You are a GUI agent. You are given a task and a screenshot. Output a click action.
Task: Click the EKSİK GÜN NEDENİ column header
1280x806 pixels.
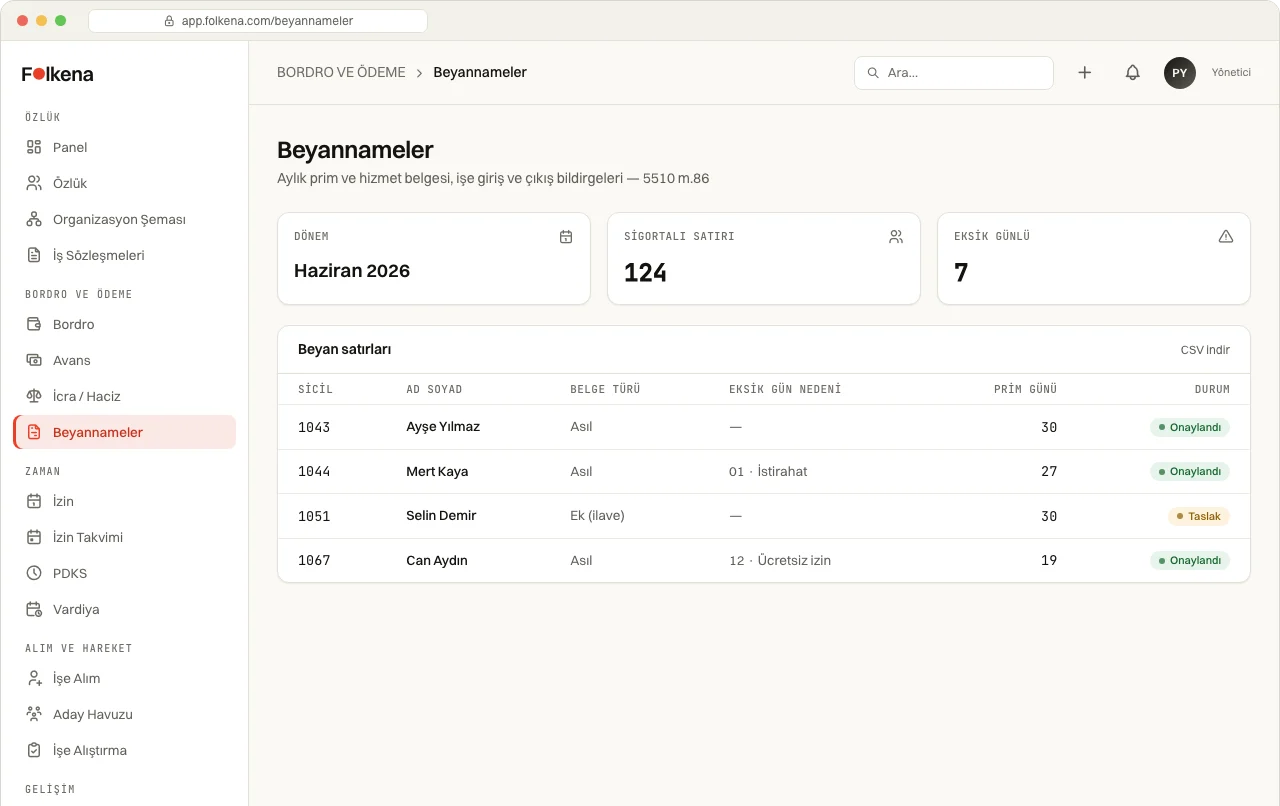point(785,389)
